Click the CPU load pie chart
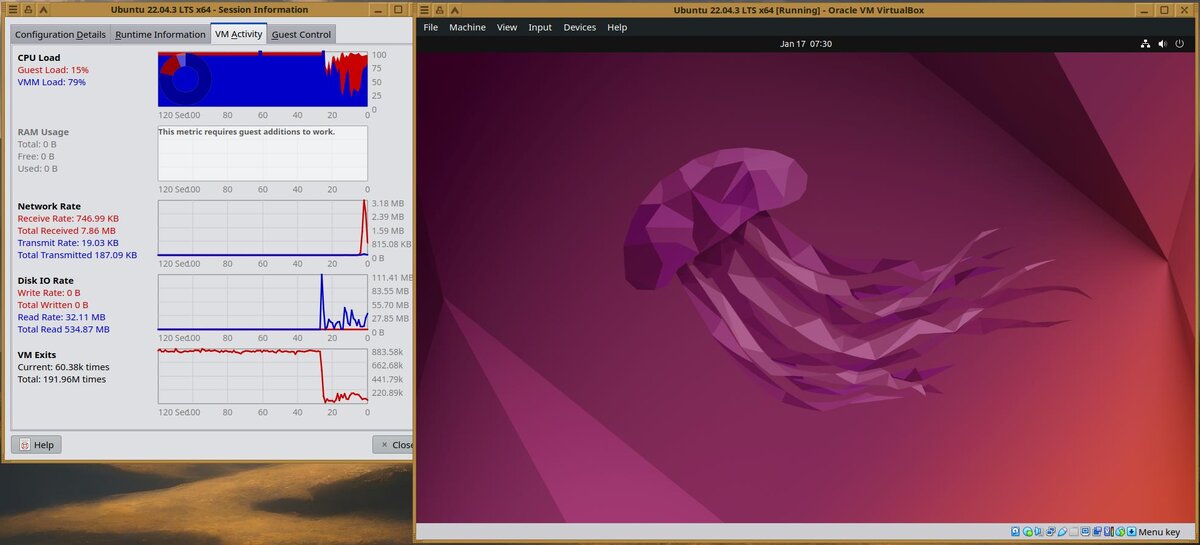This screenshot has height=545, width=1200. point(184,79)
